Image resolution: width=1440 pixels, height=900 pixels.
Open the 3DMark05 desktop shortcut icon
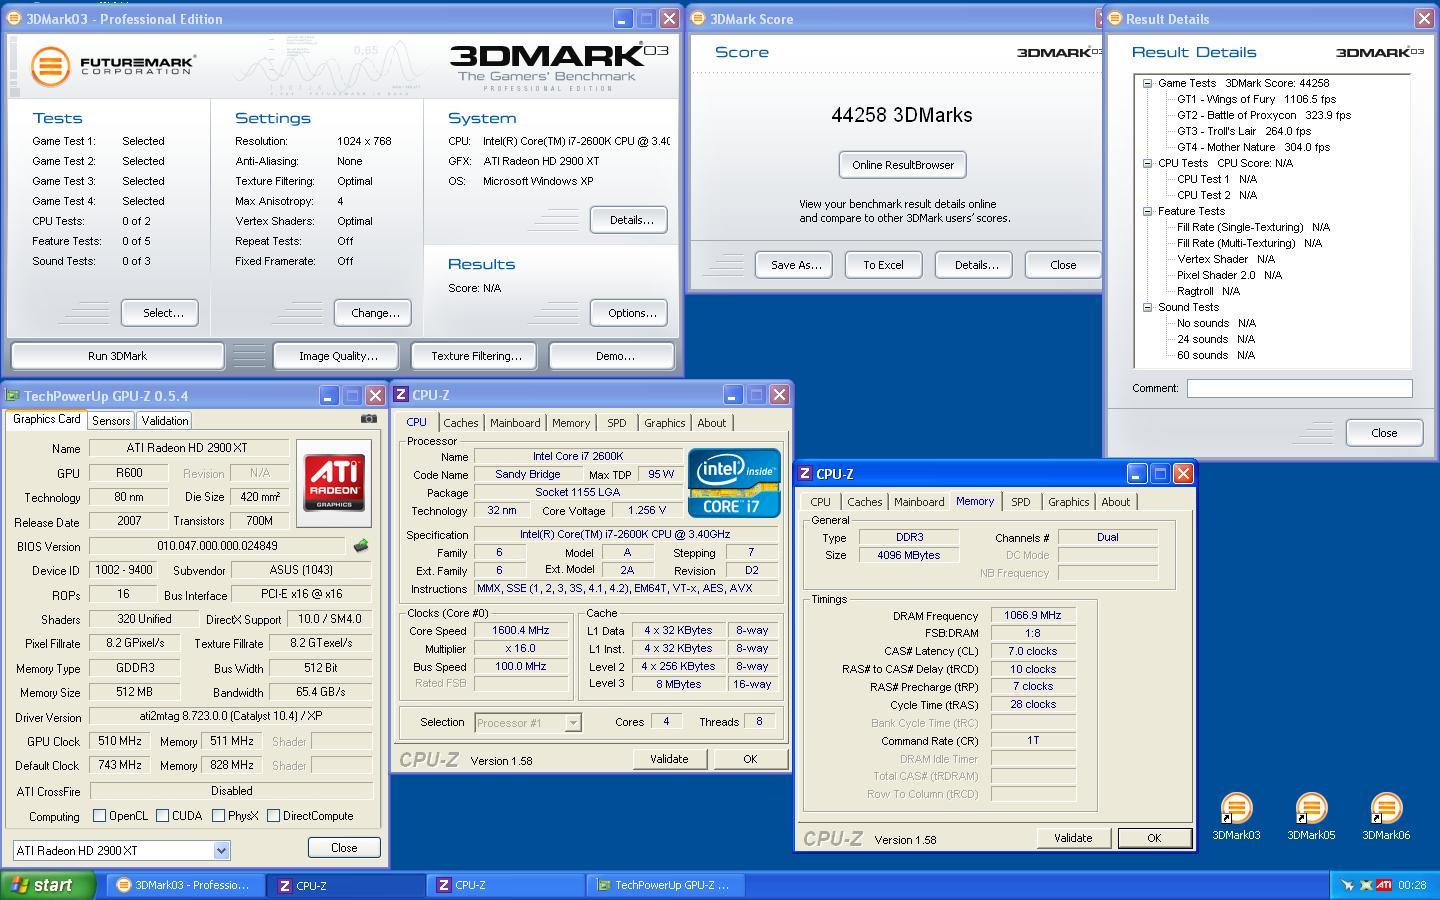[1311, 808]
